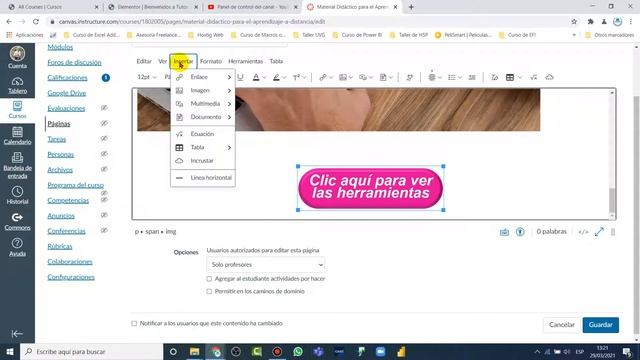This screenshot has height=360, width=640.
Task: Select the pink Clic aquí image
Action: click(371, 188)
